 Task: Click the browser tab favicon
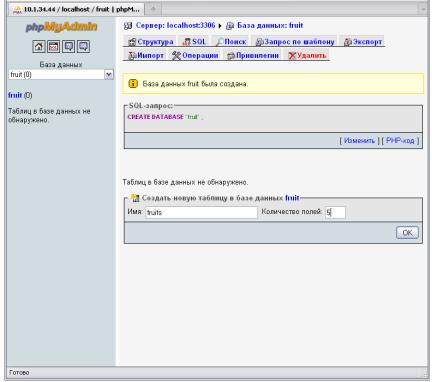pos(17,9)
